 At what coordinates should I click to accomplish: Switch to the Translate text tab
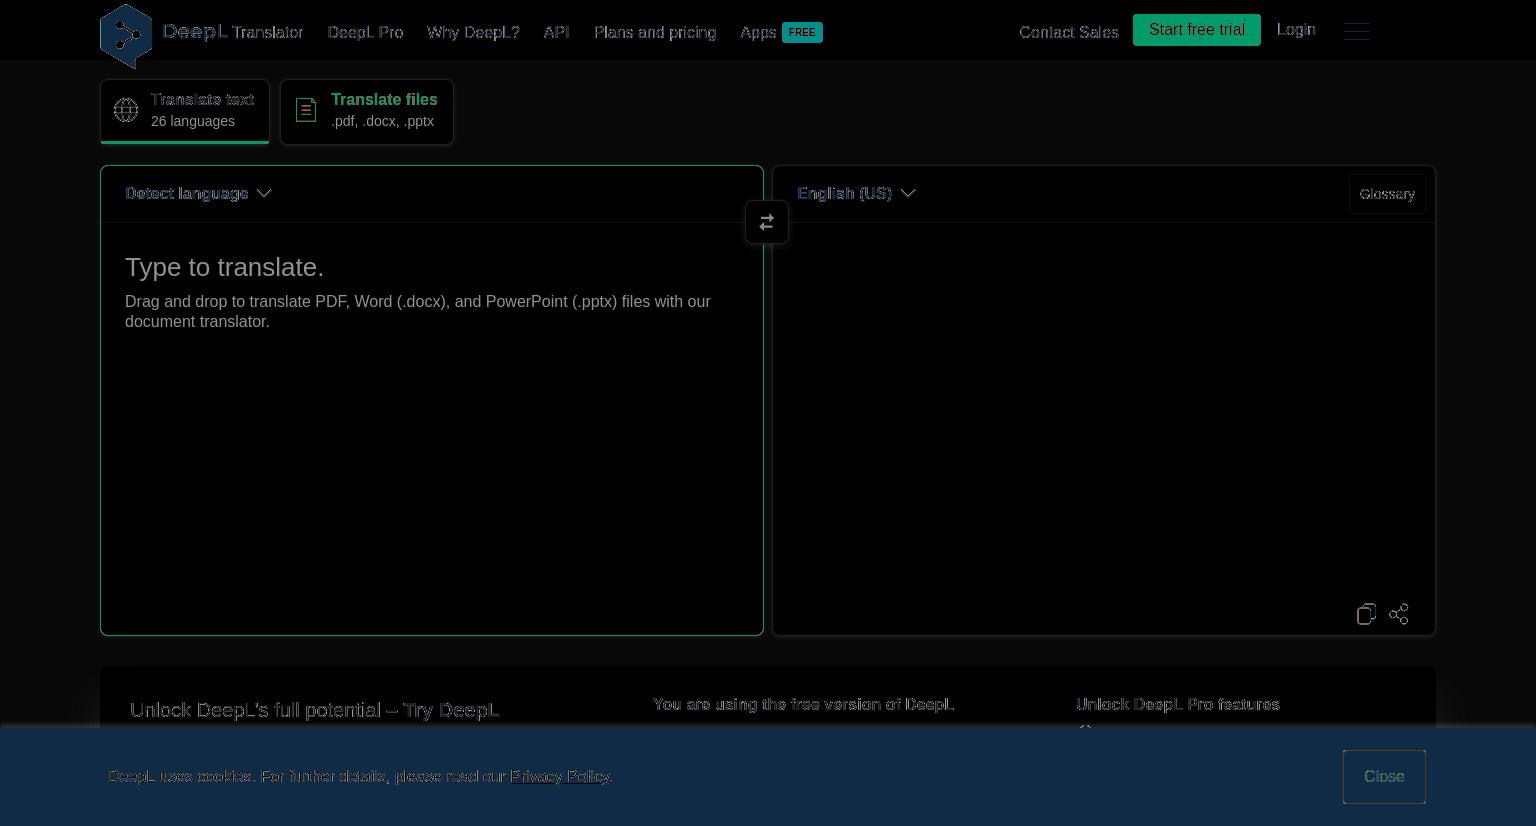[185, 111]
